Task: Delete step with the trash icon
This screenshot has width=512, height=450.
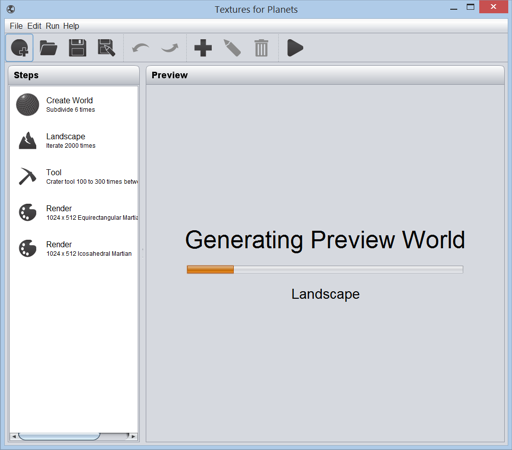Action: (261, 48)
